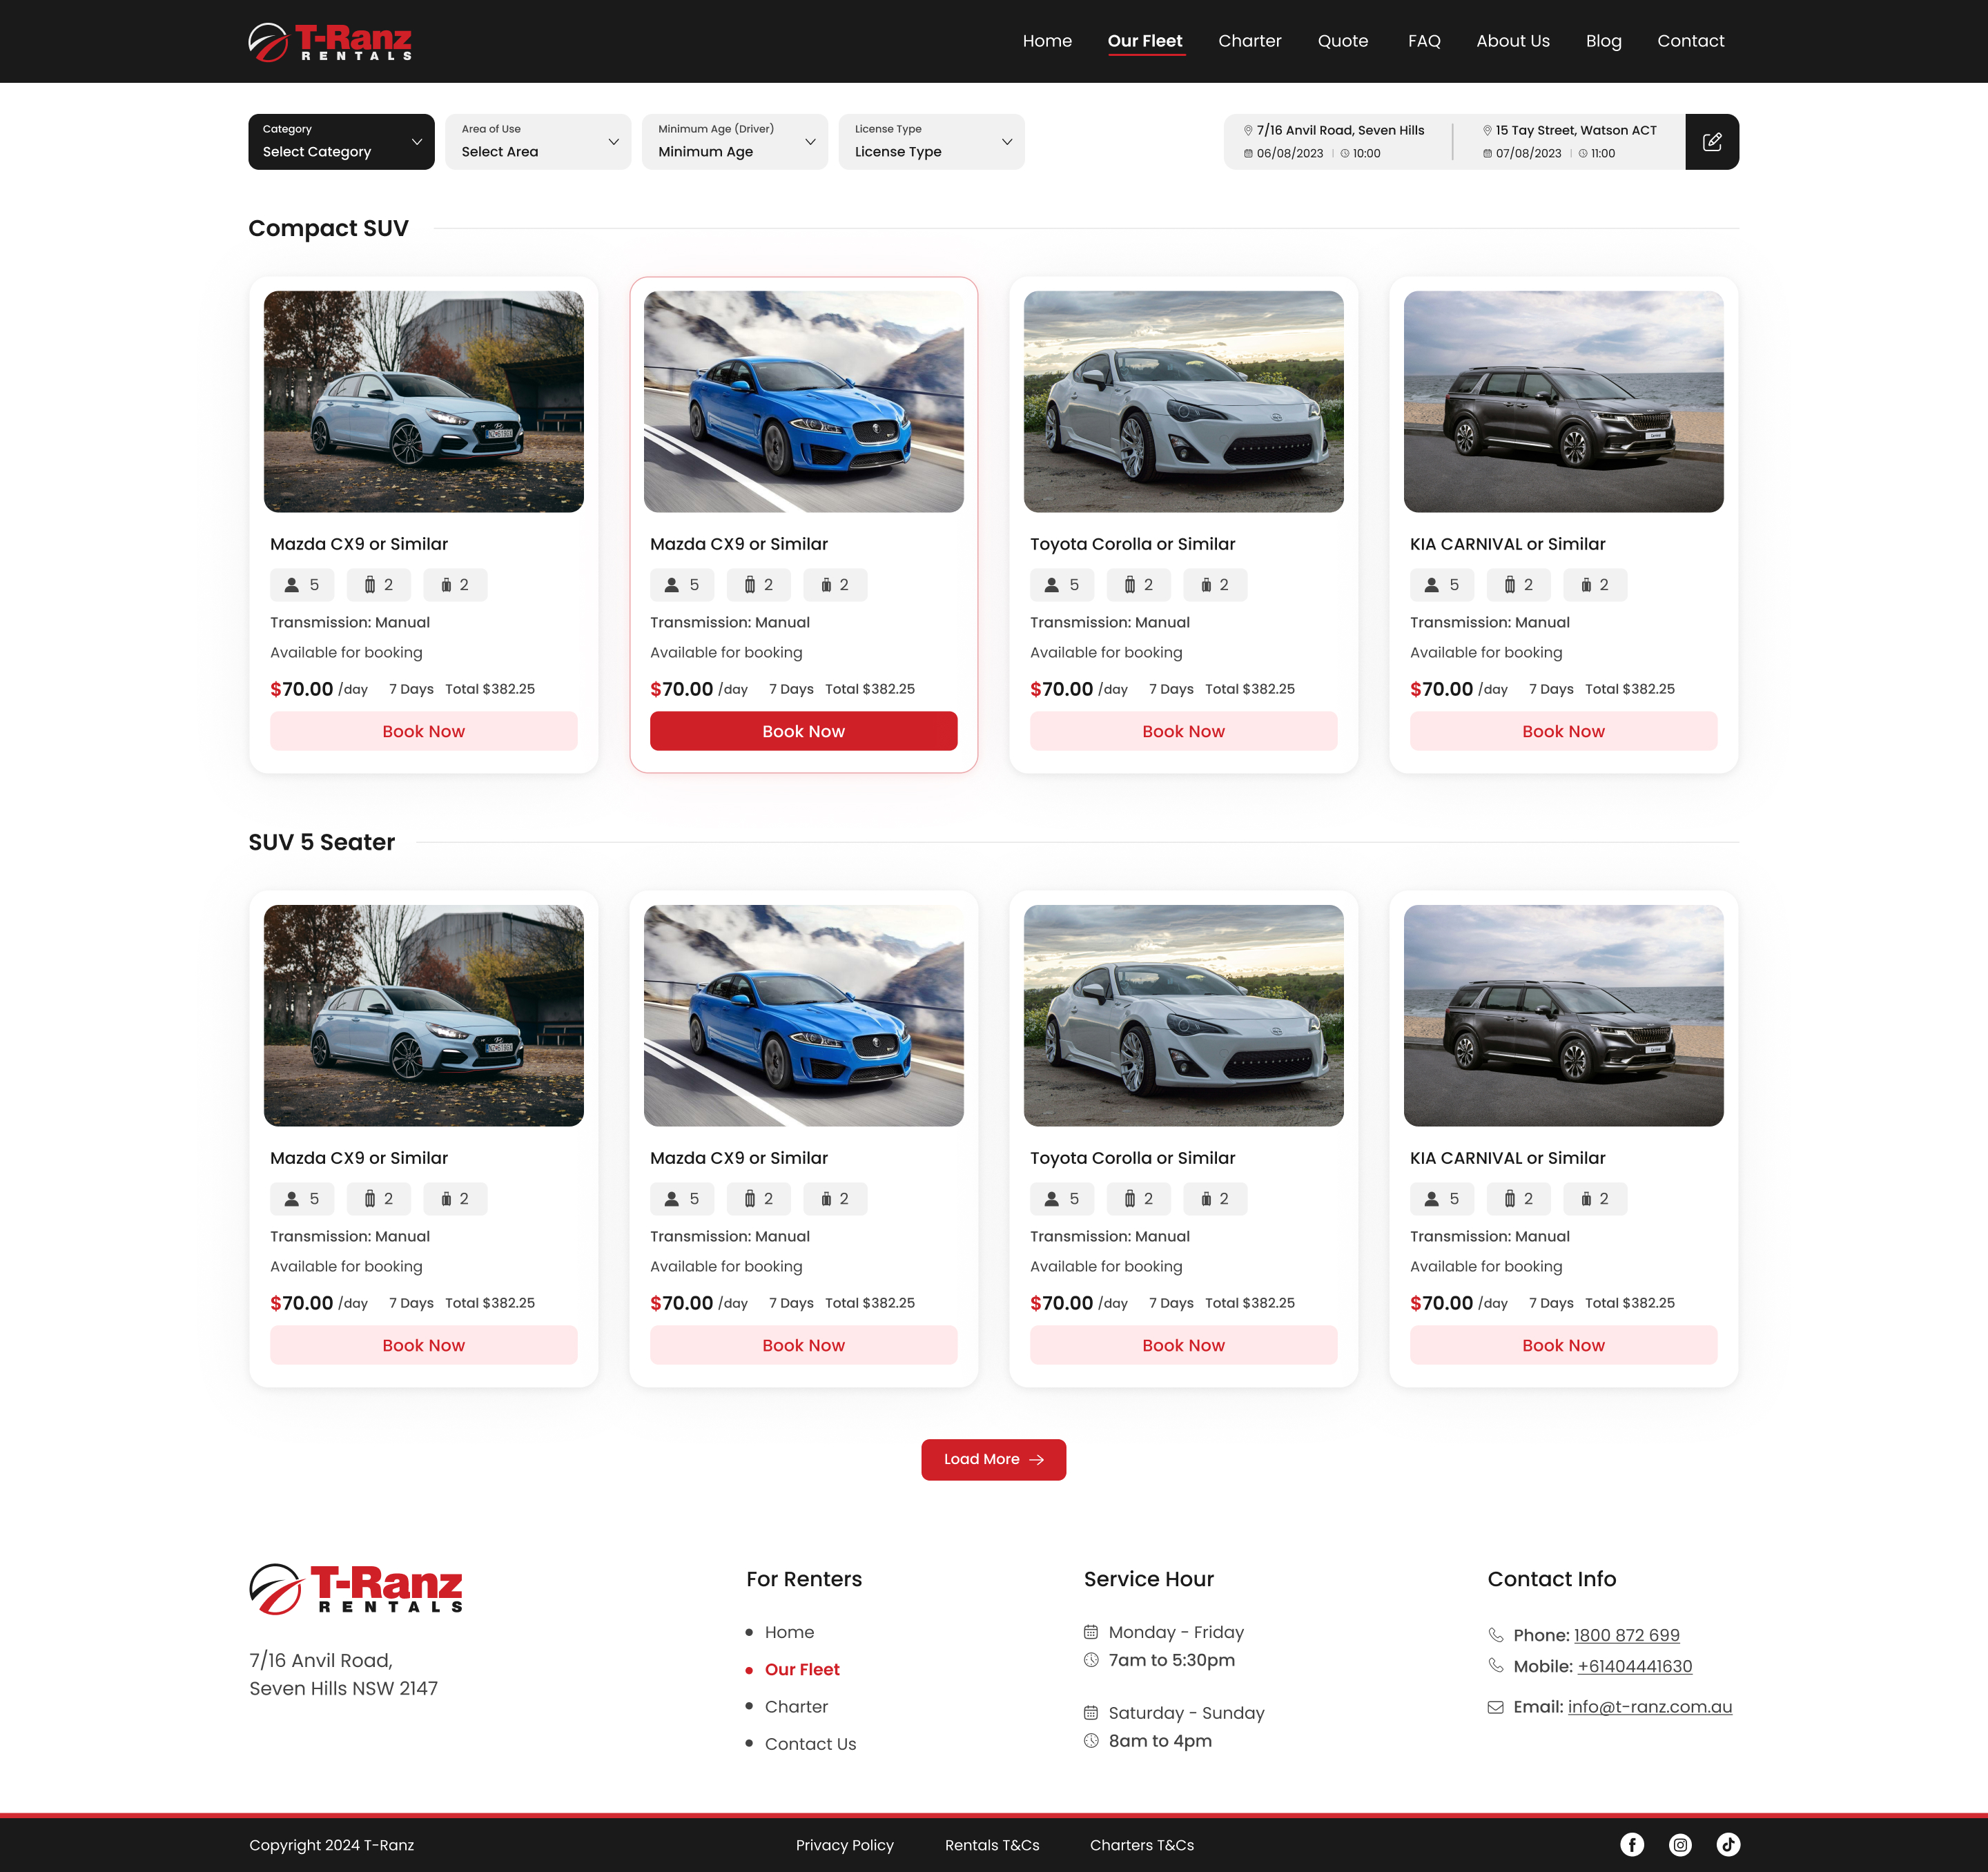Click drop-off location pin icon for Tay Street
The image size is (1988, 1872).
click(1487, 130)
